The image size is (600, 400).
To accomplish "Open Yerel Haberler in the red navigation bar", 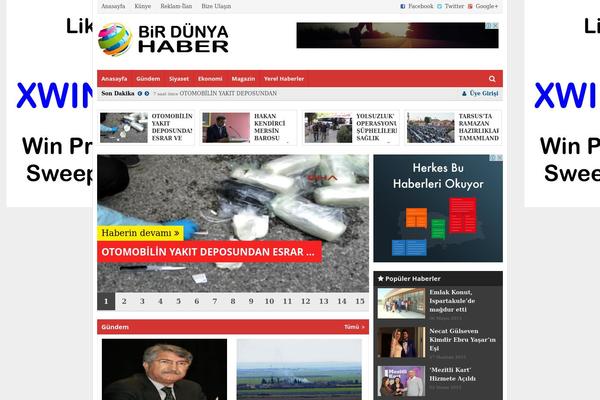I will pyautogui.click(x=284, y=79).
